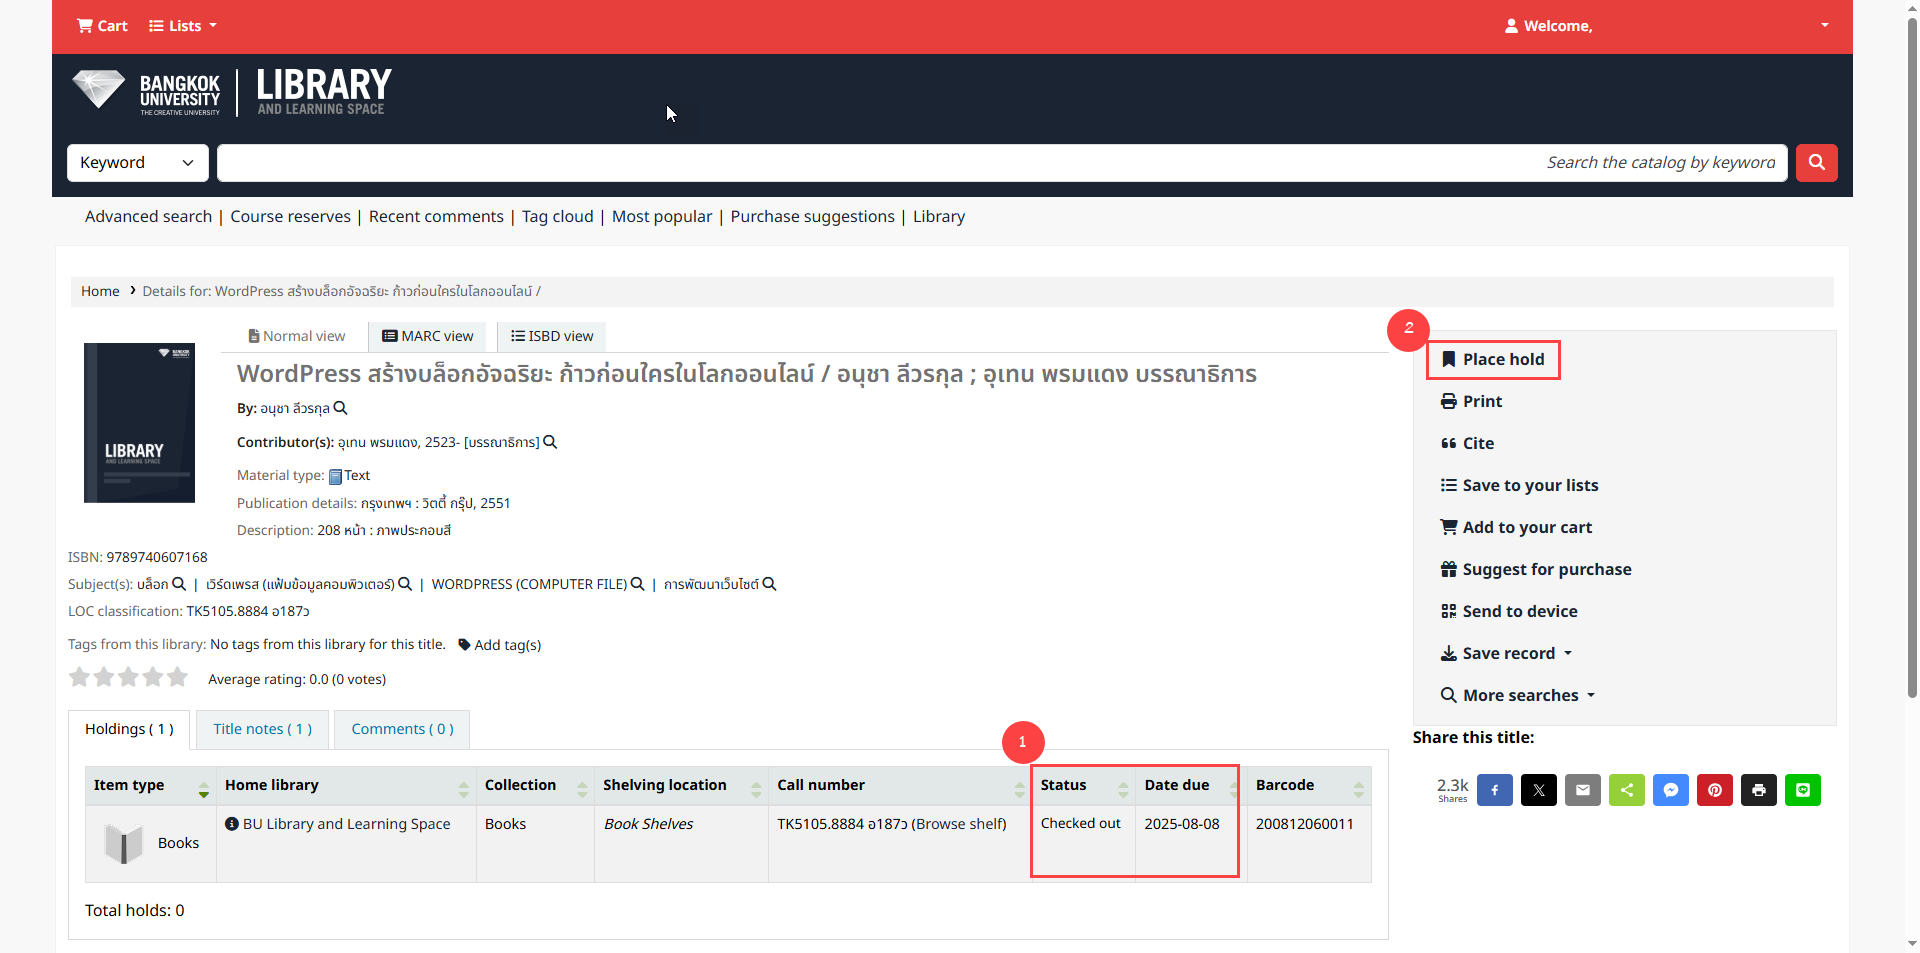Open the Welcome user menu

[x=1666, y=26]
